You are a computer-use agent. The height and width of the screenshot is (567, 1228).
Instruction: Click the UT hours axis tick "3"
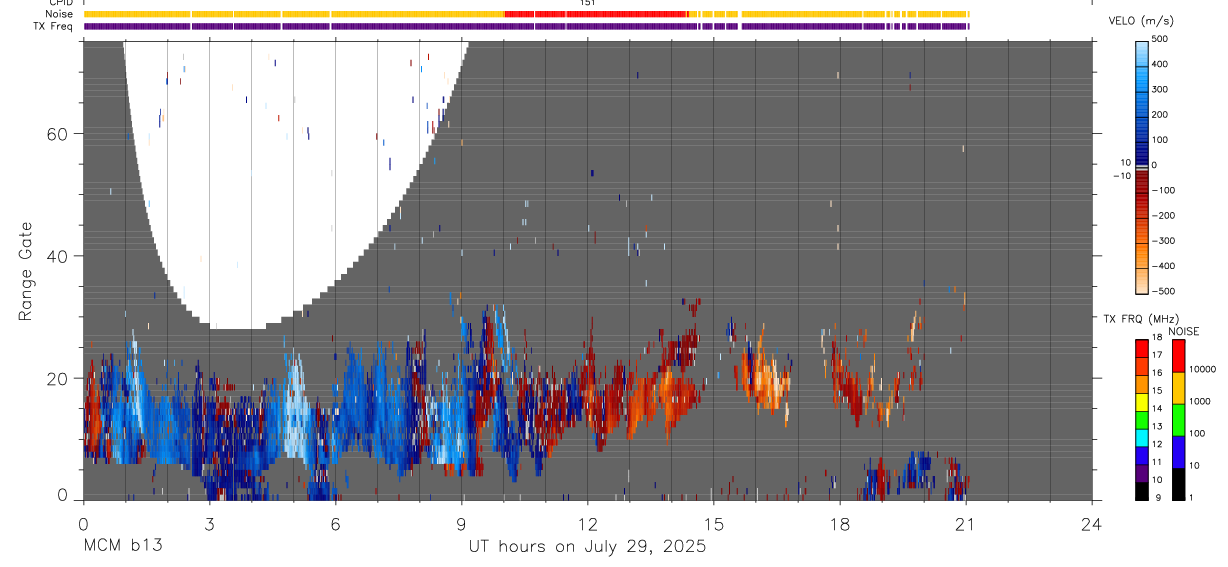[209, 524]
